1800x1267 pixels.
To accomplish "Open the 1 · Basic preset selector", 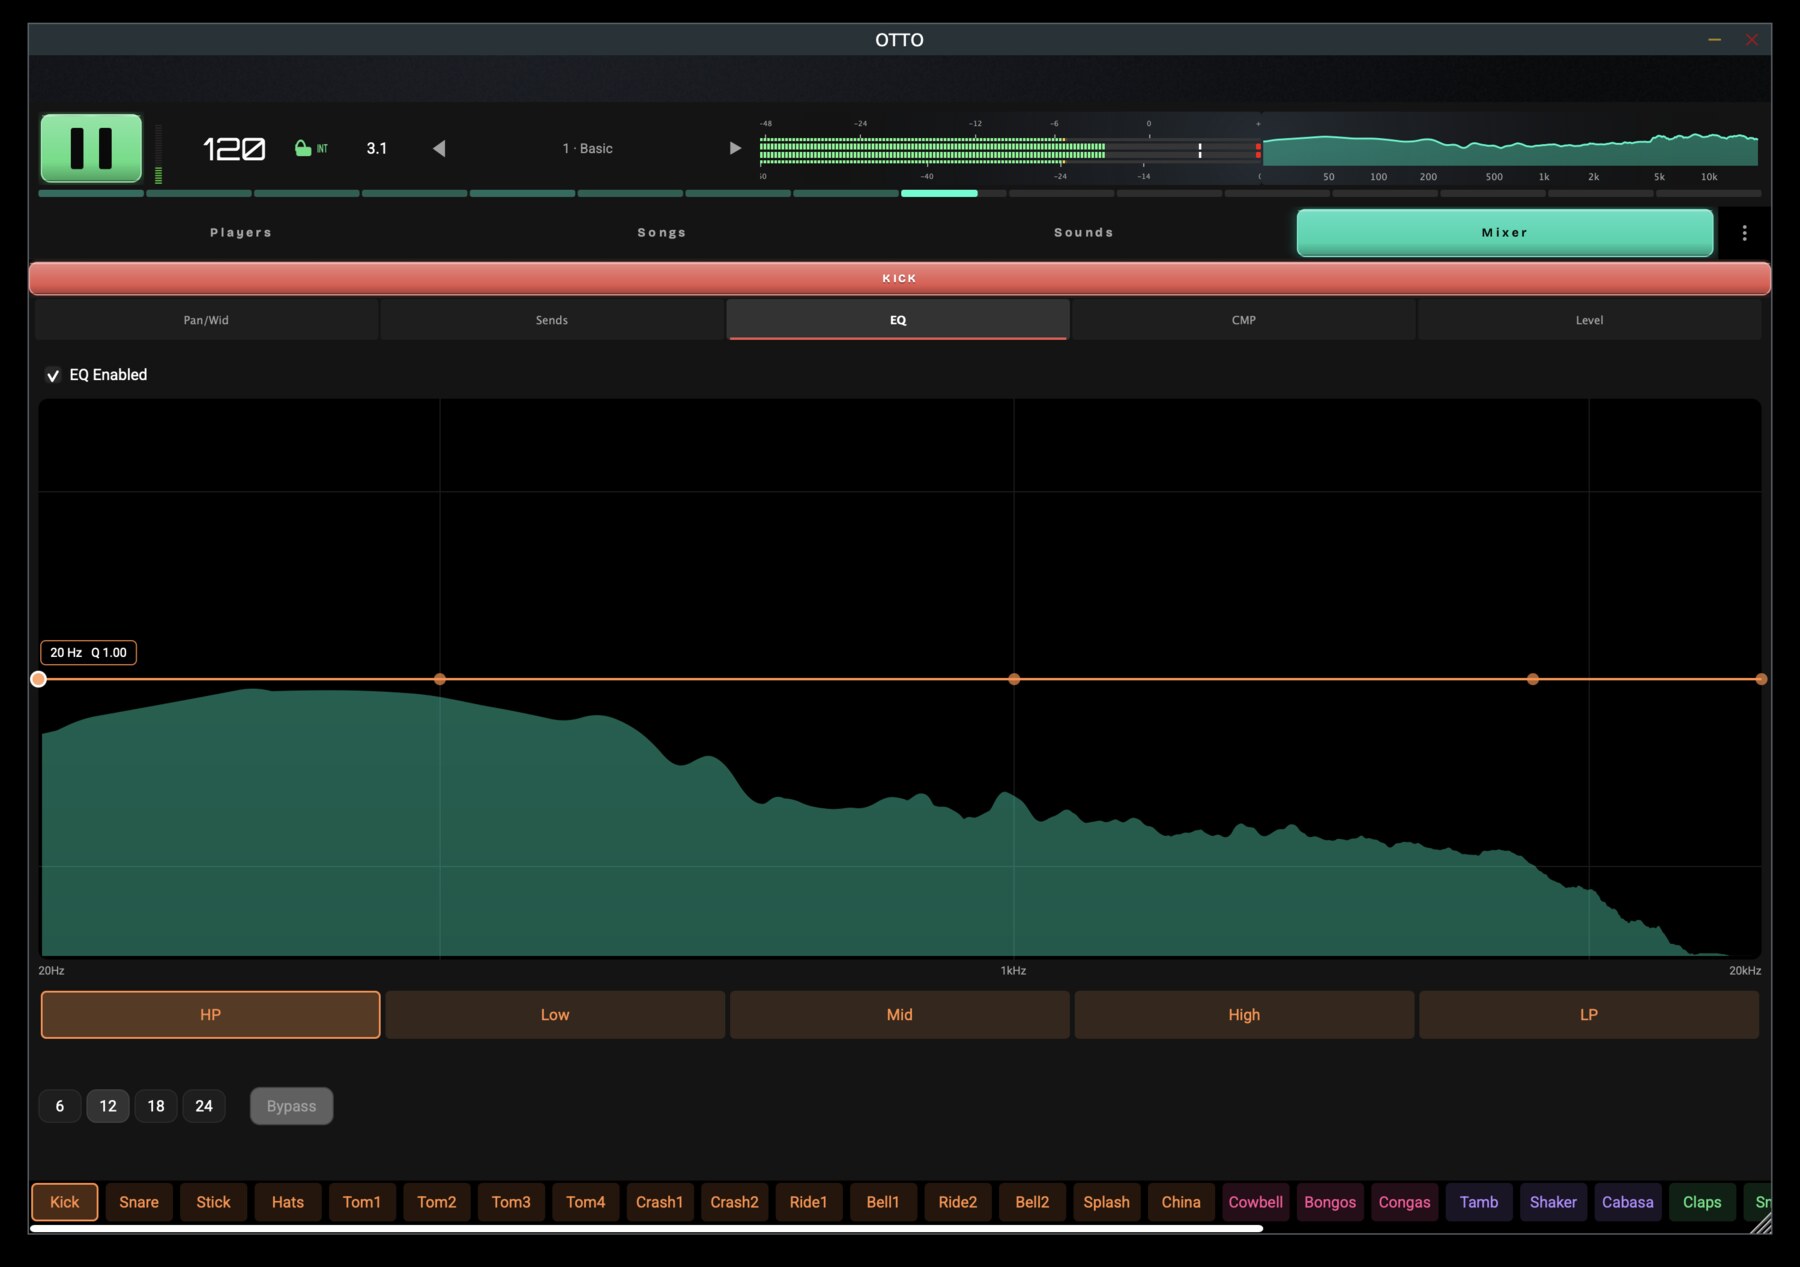I will pos(587,148).
